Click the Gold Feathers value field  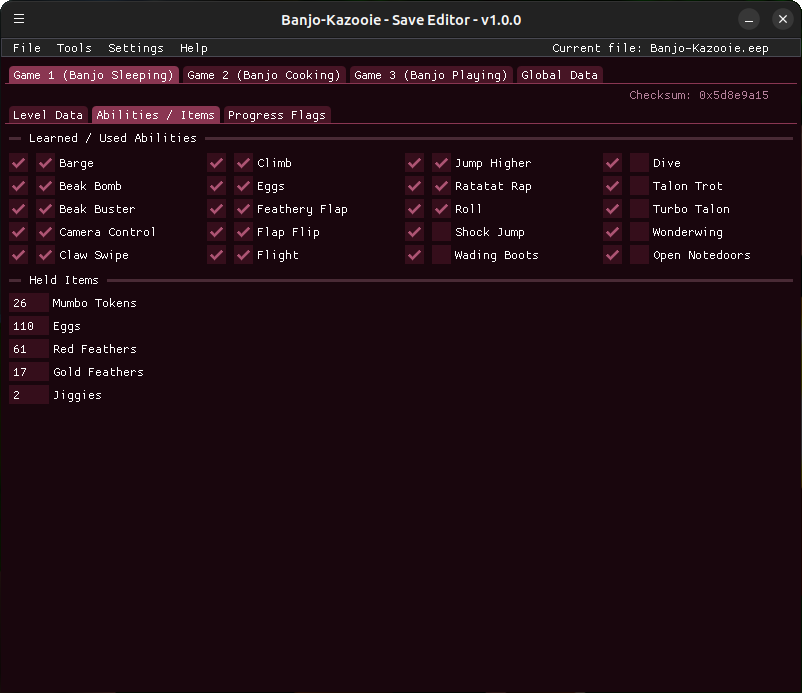[x=29, y=372]
